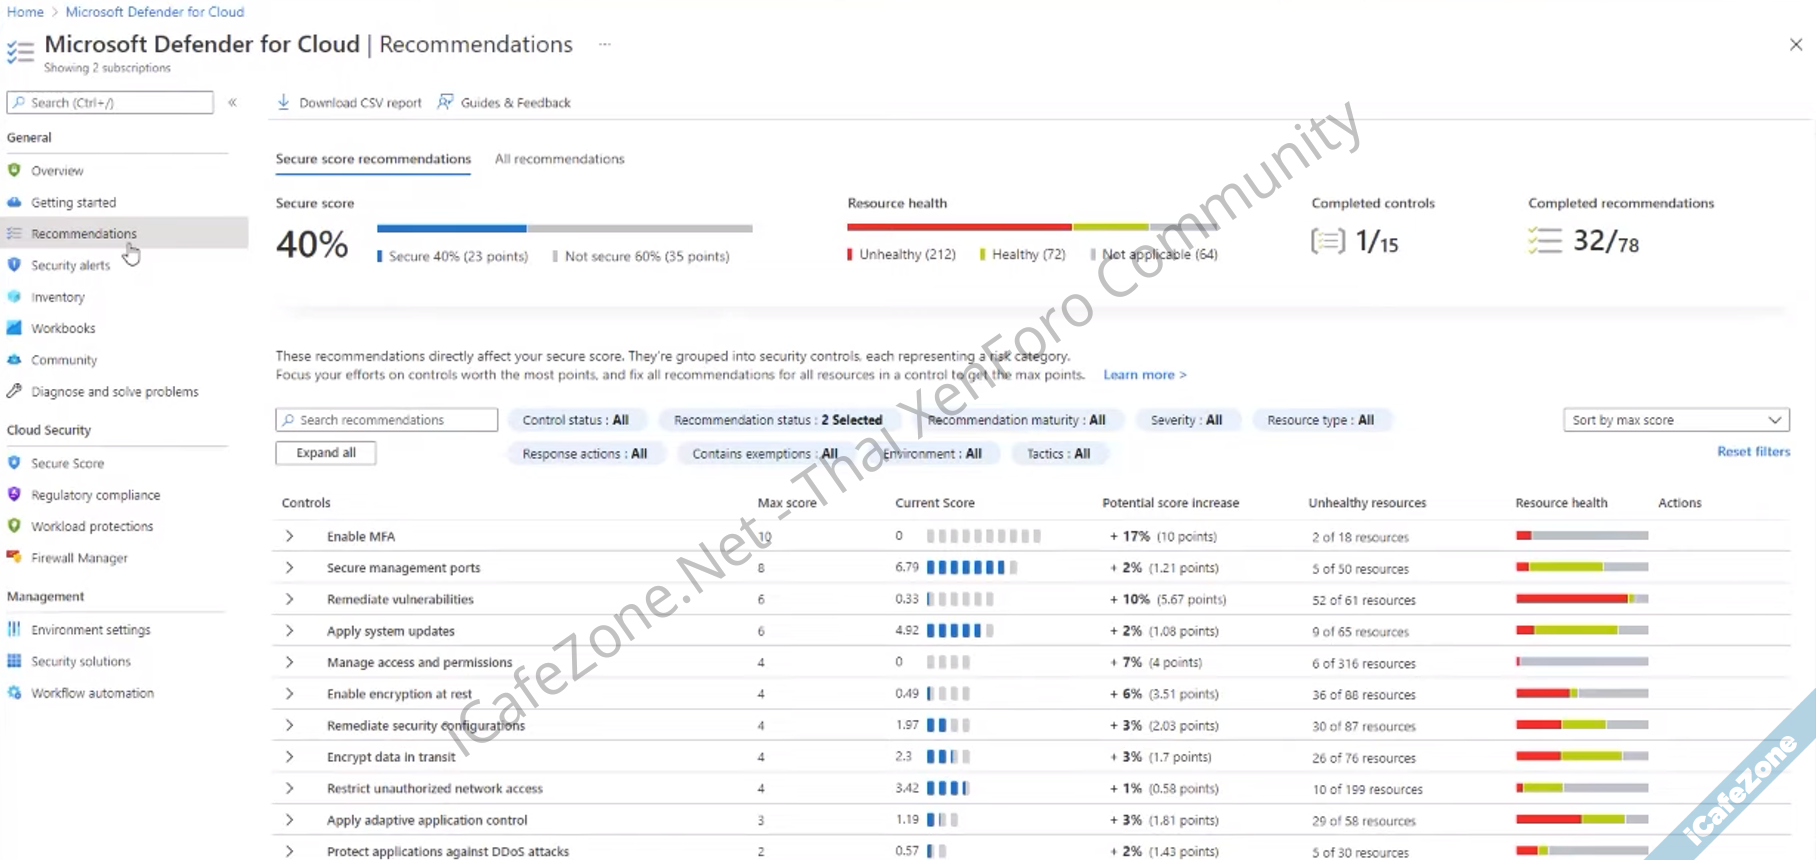The image size is (1816, 860).
Task: Switch to the All recommendations tab
Action: click(559, 159)
